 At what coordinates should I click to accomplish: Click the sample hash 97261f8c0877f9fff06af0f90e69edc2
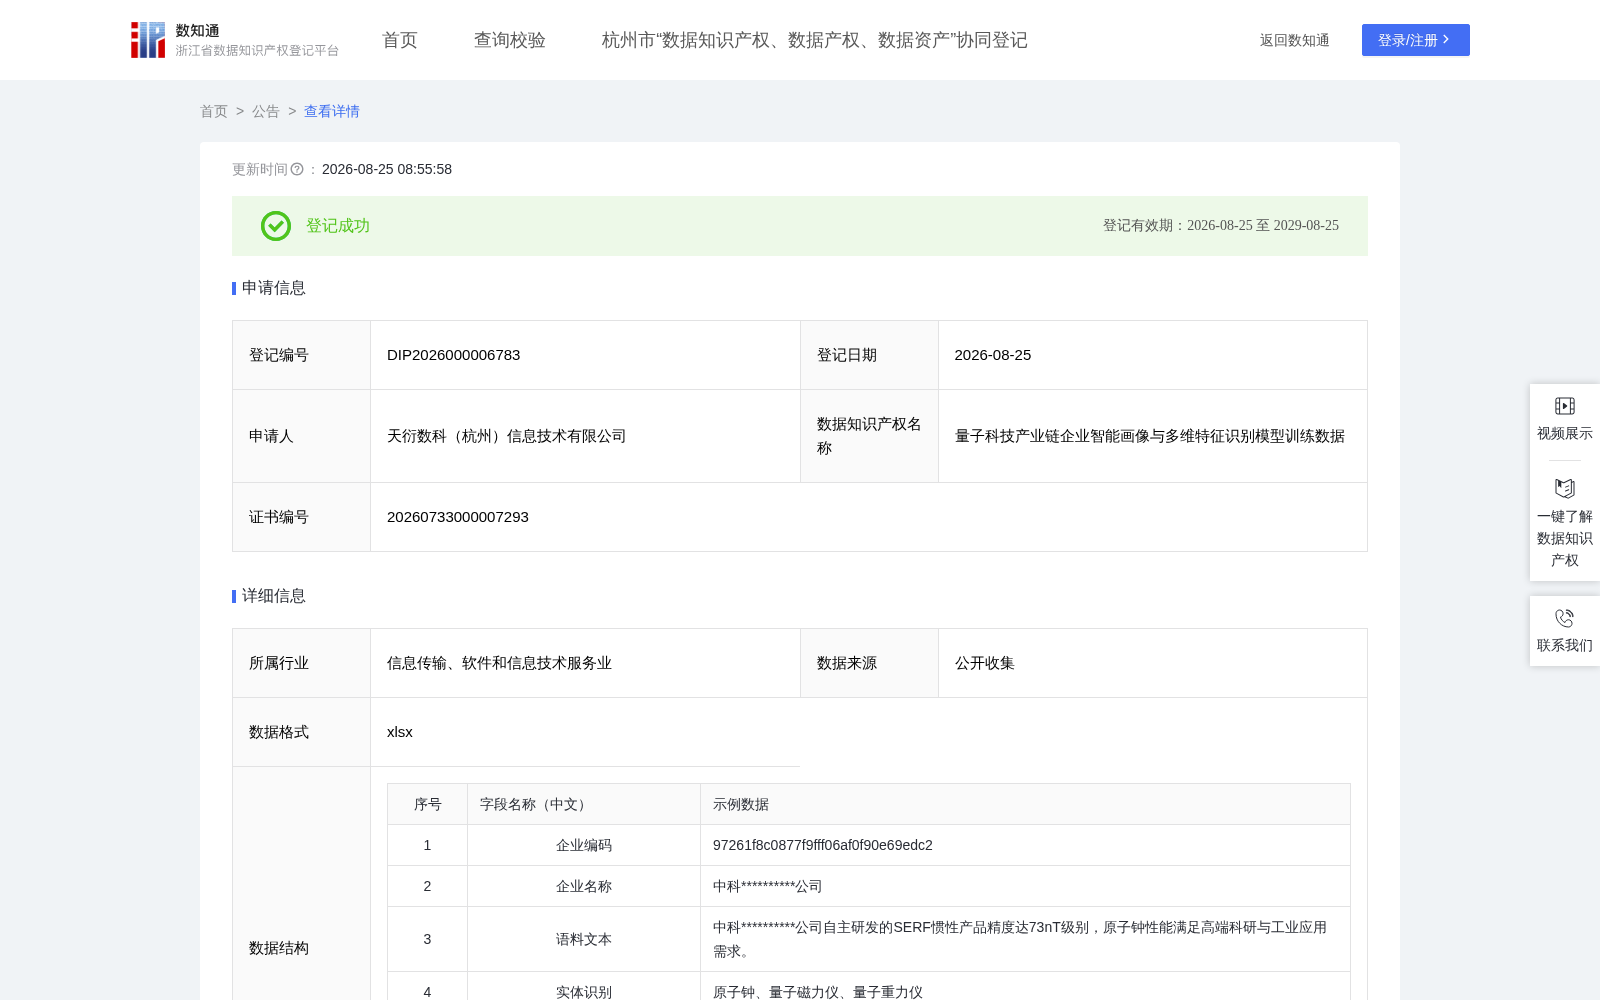click(x=823, y=845)
